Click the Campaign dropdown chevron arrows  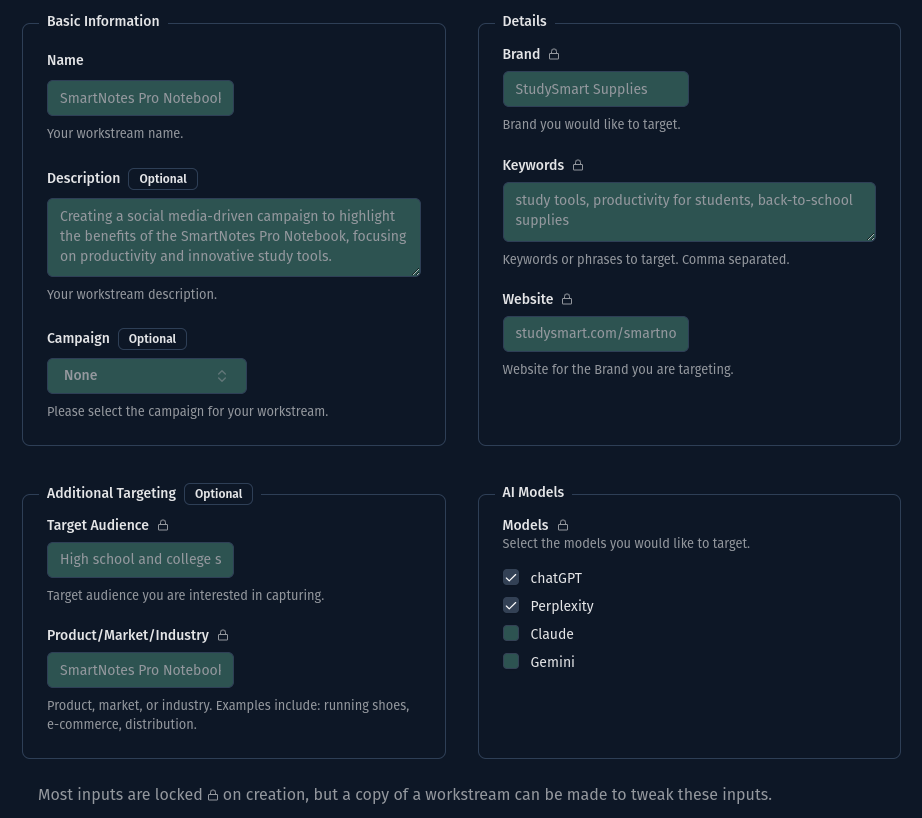click(222, 376)
